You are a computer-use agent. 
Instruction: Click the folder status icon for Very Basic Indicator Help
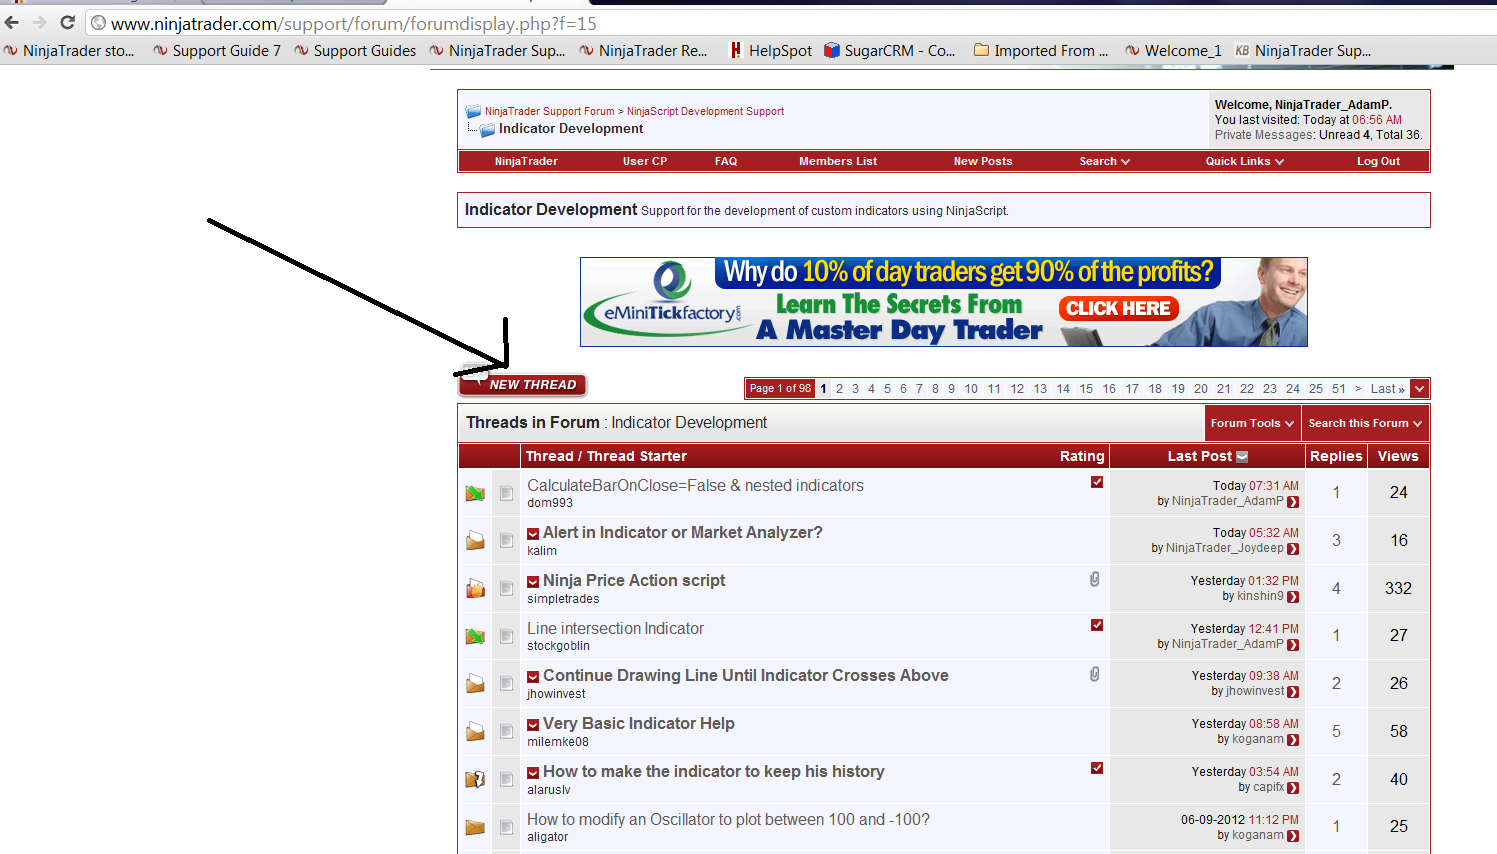click(x=475, y=731)
